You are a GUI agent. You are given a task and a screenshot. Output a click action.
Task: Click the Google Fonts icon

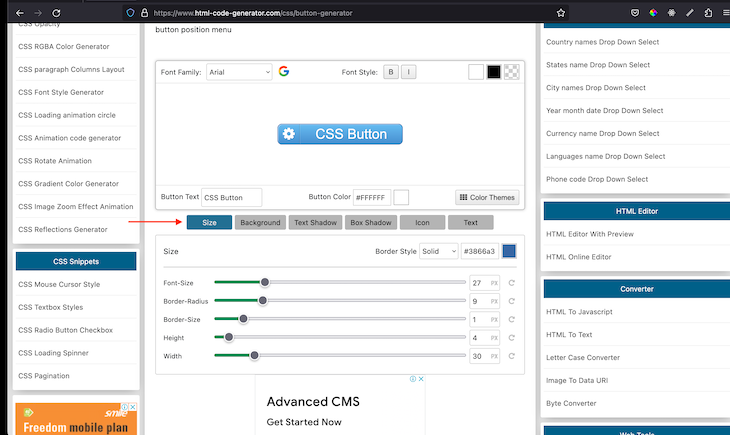[284, 72]
